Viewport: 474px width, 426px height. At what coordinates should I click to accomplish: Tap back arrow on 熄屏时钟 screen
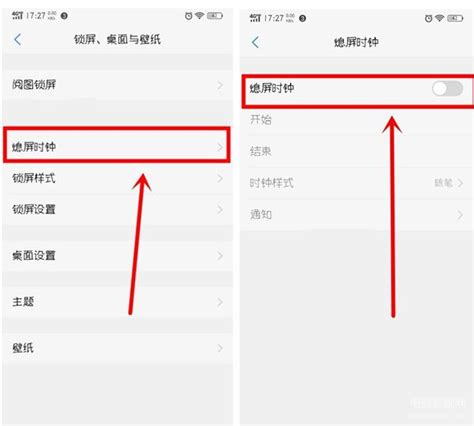coord(255,42)
